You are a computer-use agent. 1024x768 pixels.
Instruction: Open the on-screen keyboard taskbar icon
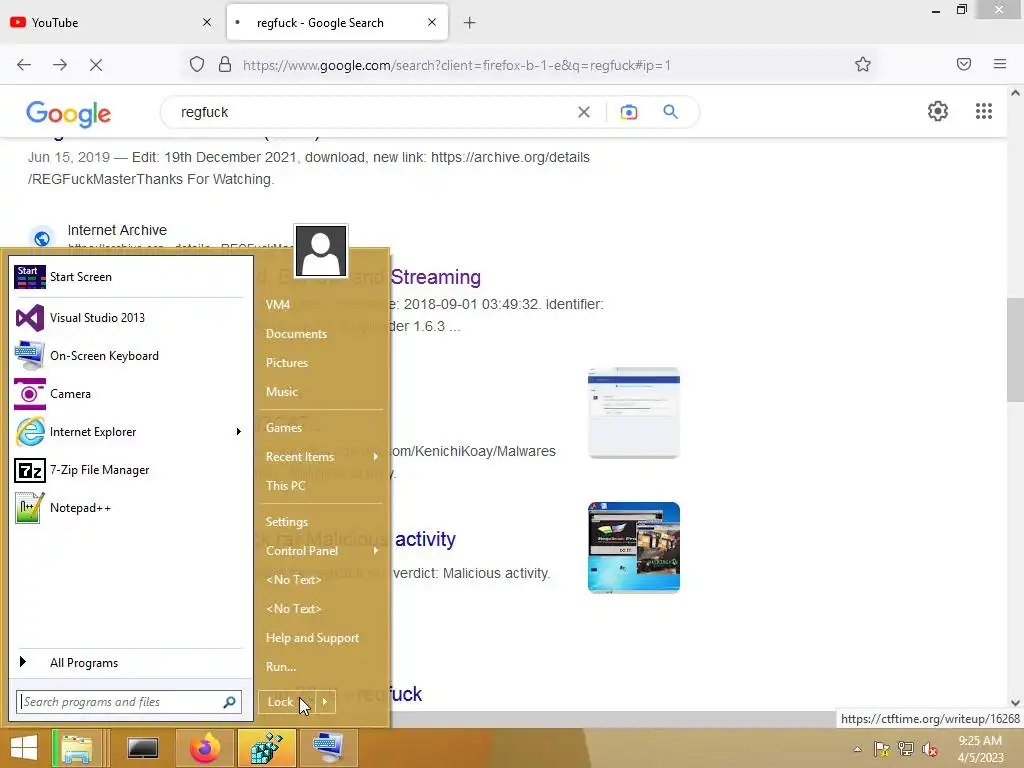(x=328, y=748)
